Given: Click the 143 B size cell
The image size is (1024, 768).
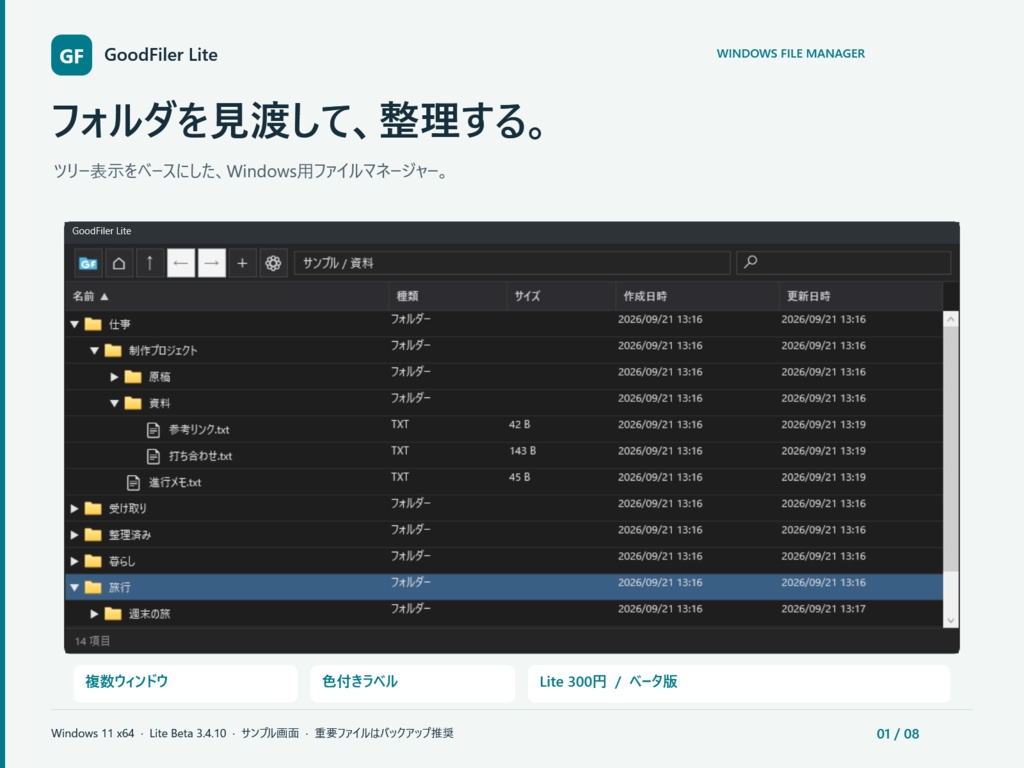Looking at the screenshot, I should point(522,451).
